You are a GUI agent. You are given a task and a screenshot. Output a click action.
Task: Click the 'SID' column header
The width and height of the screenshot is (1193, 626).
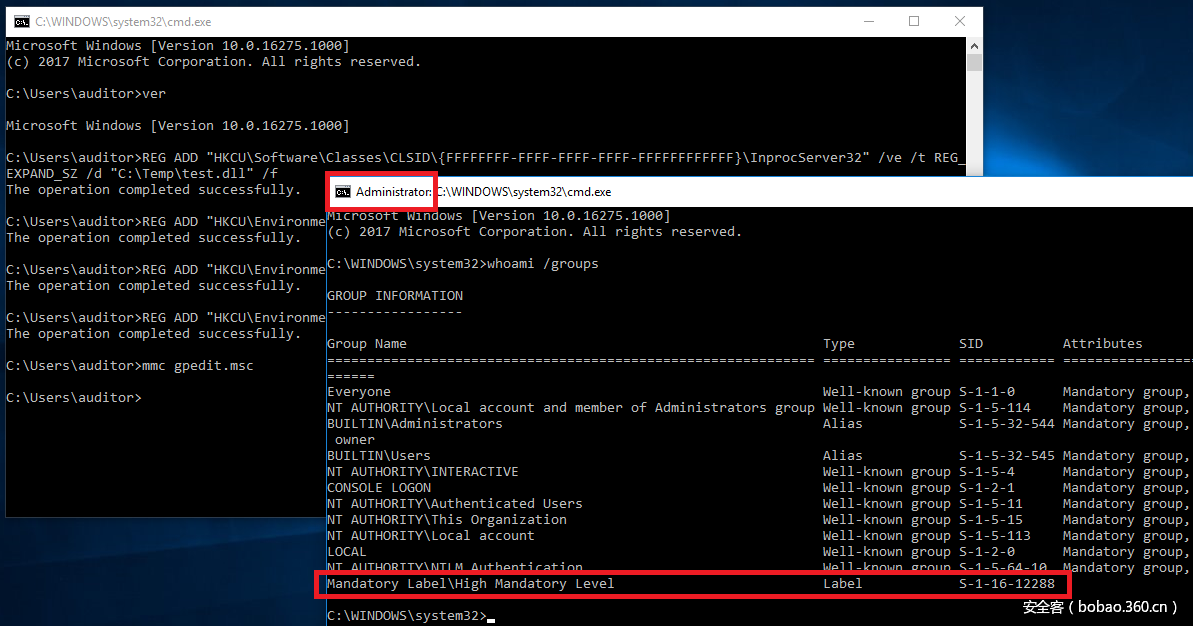click(971, 344)
